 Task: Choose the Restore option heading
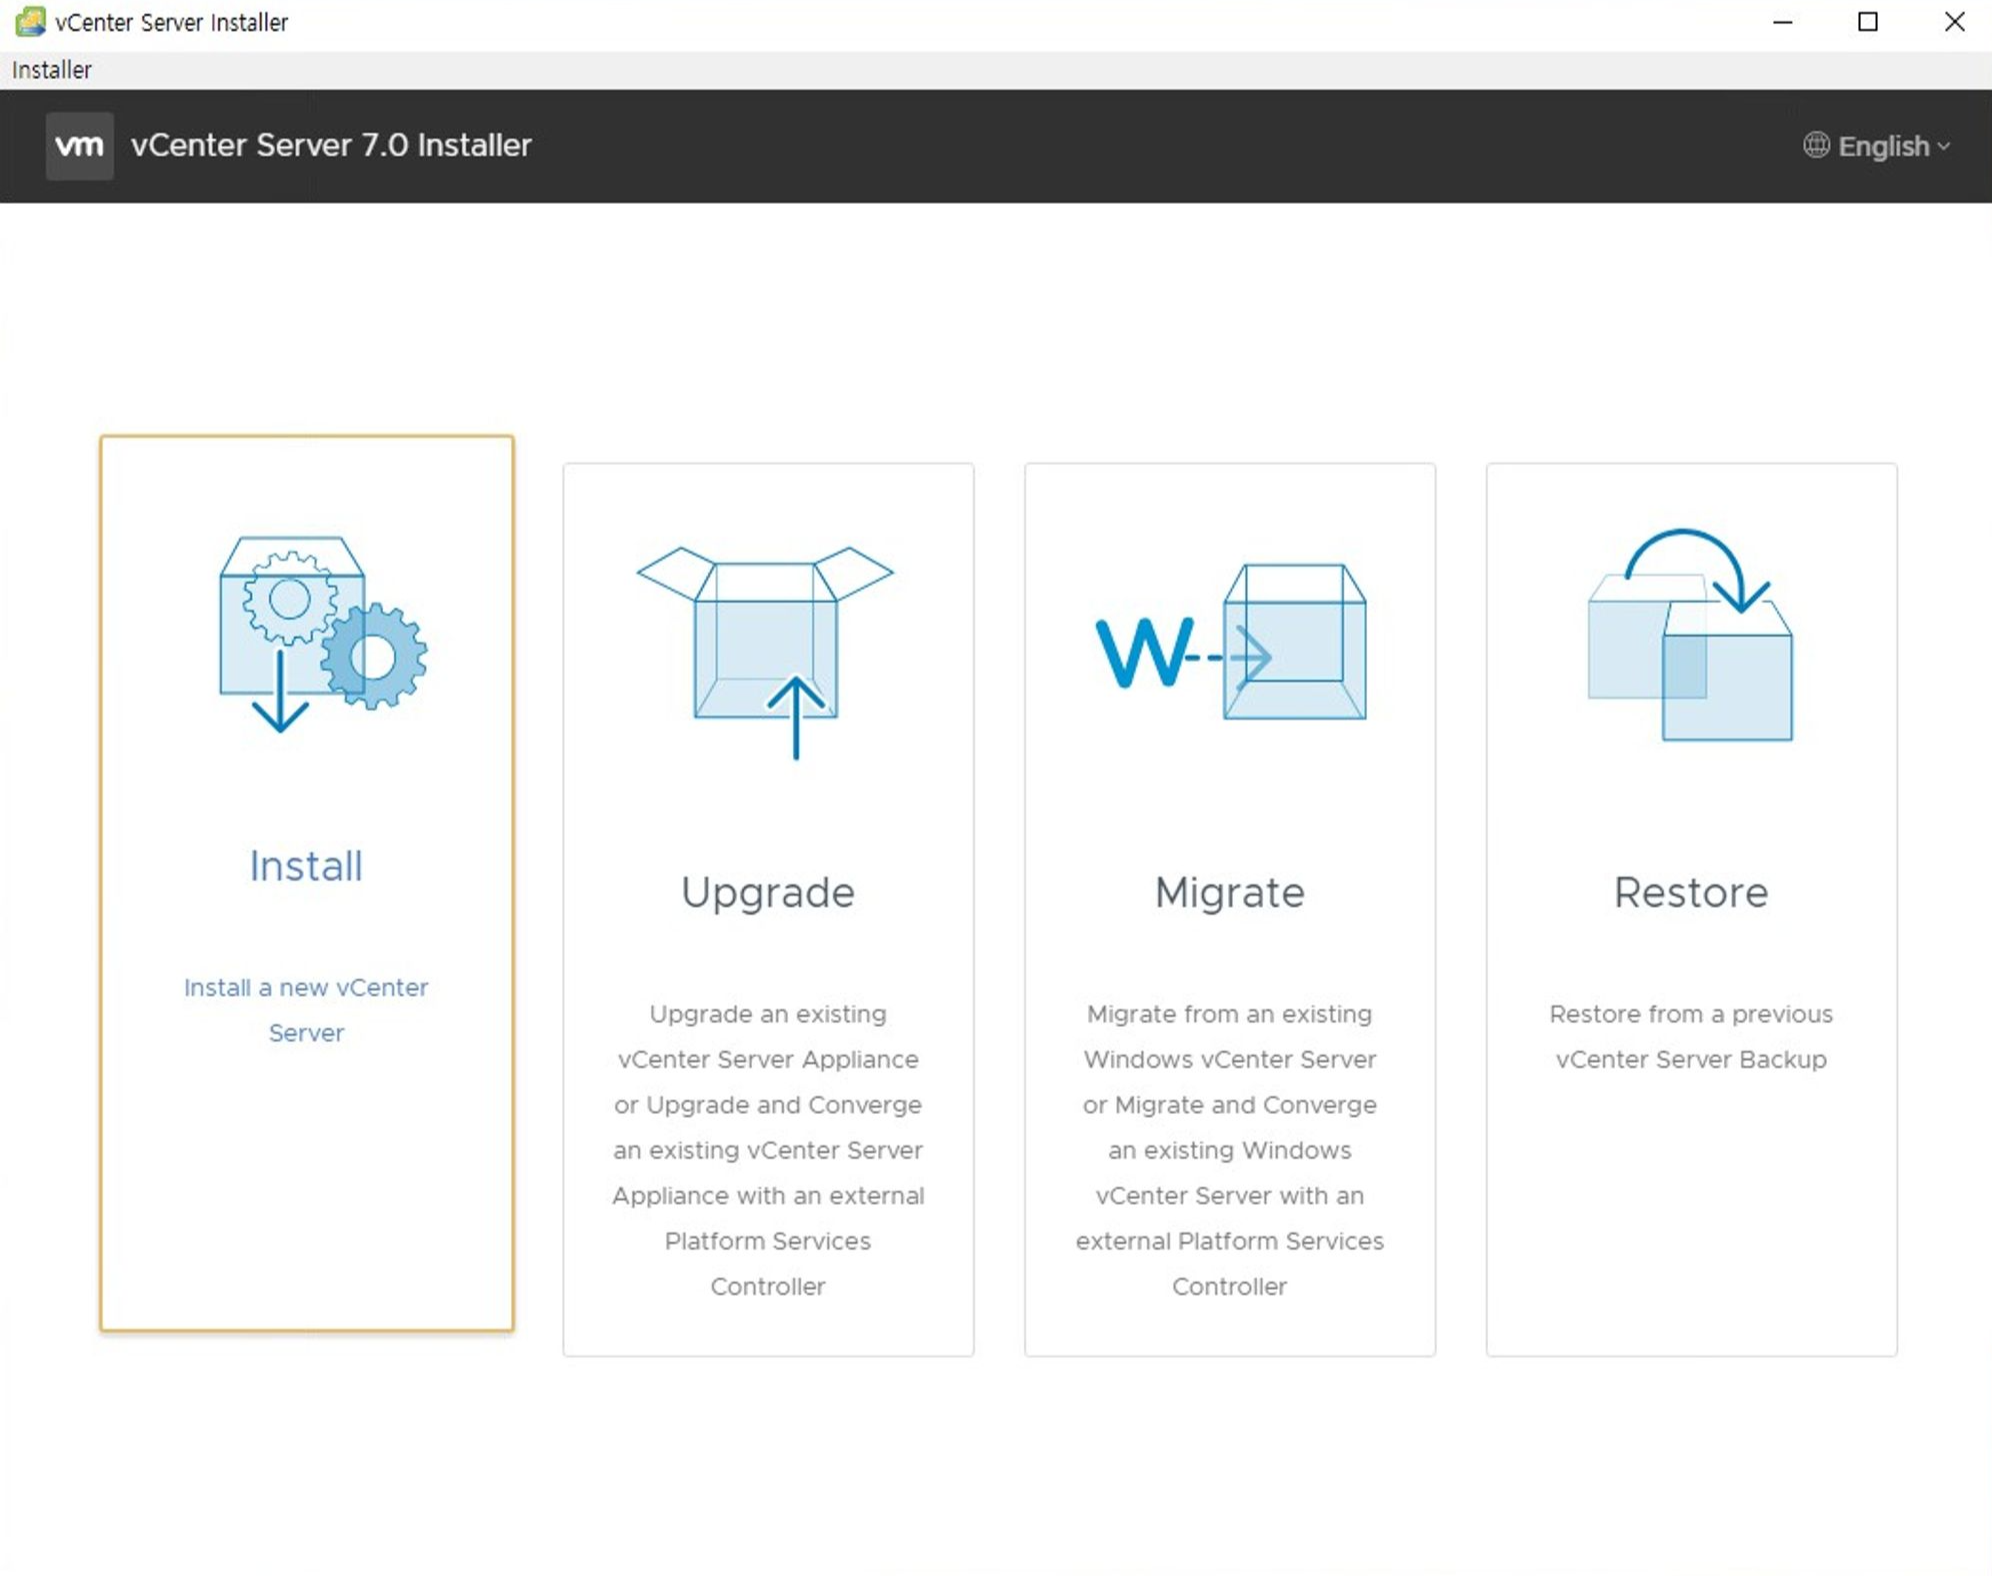point(1691,892)
